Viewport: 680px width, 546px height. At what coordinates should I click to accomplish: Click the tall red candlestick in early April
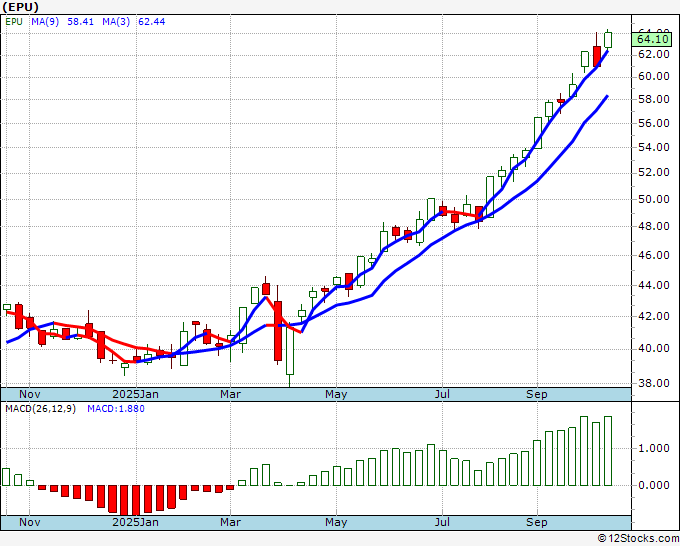point(278,331)
